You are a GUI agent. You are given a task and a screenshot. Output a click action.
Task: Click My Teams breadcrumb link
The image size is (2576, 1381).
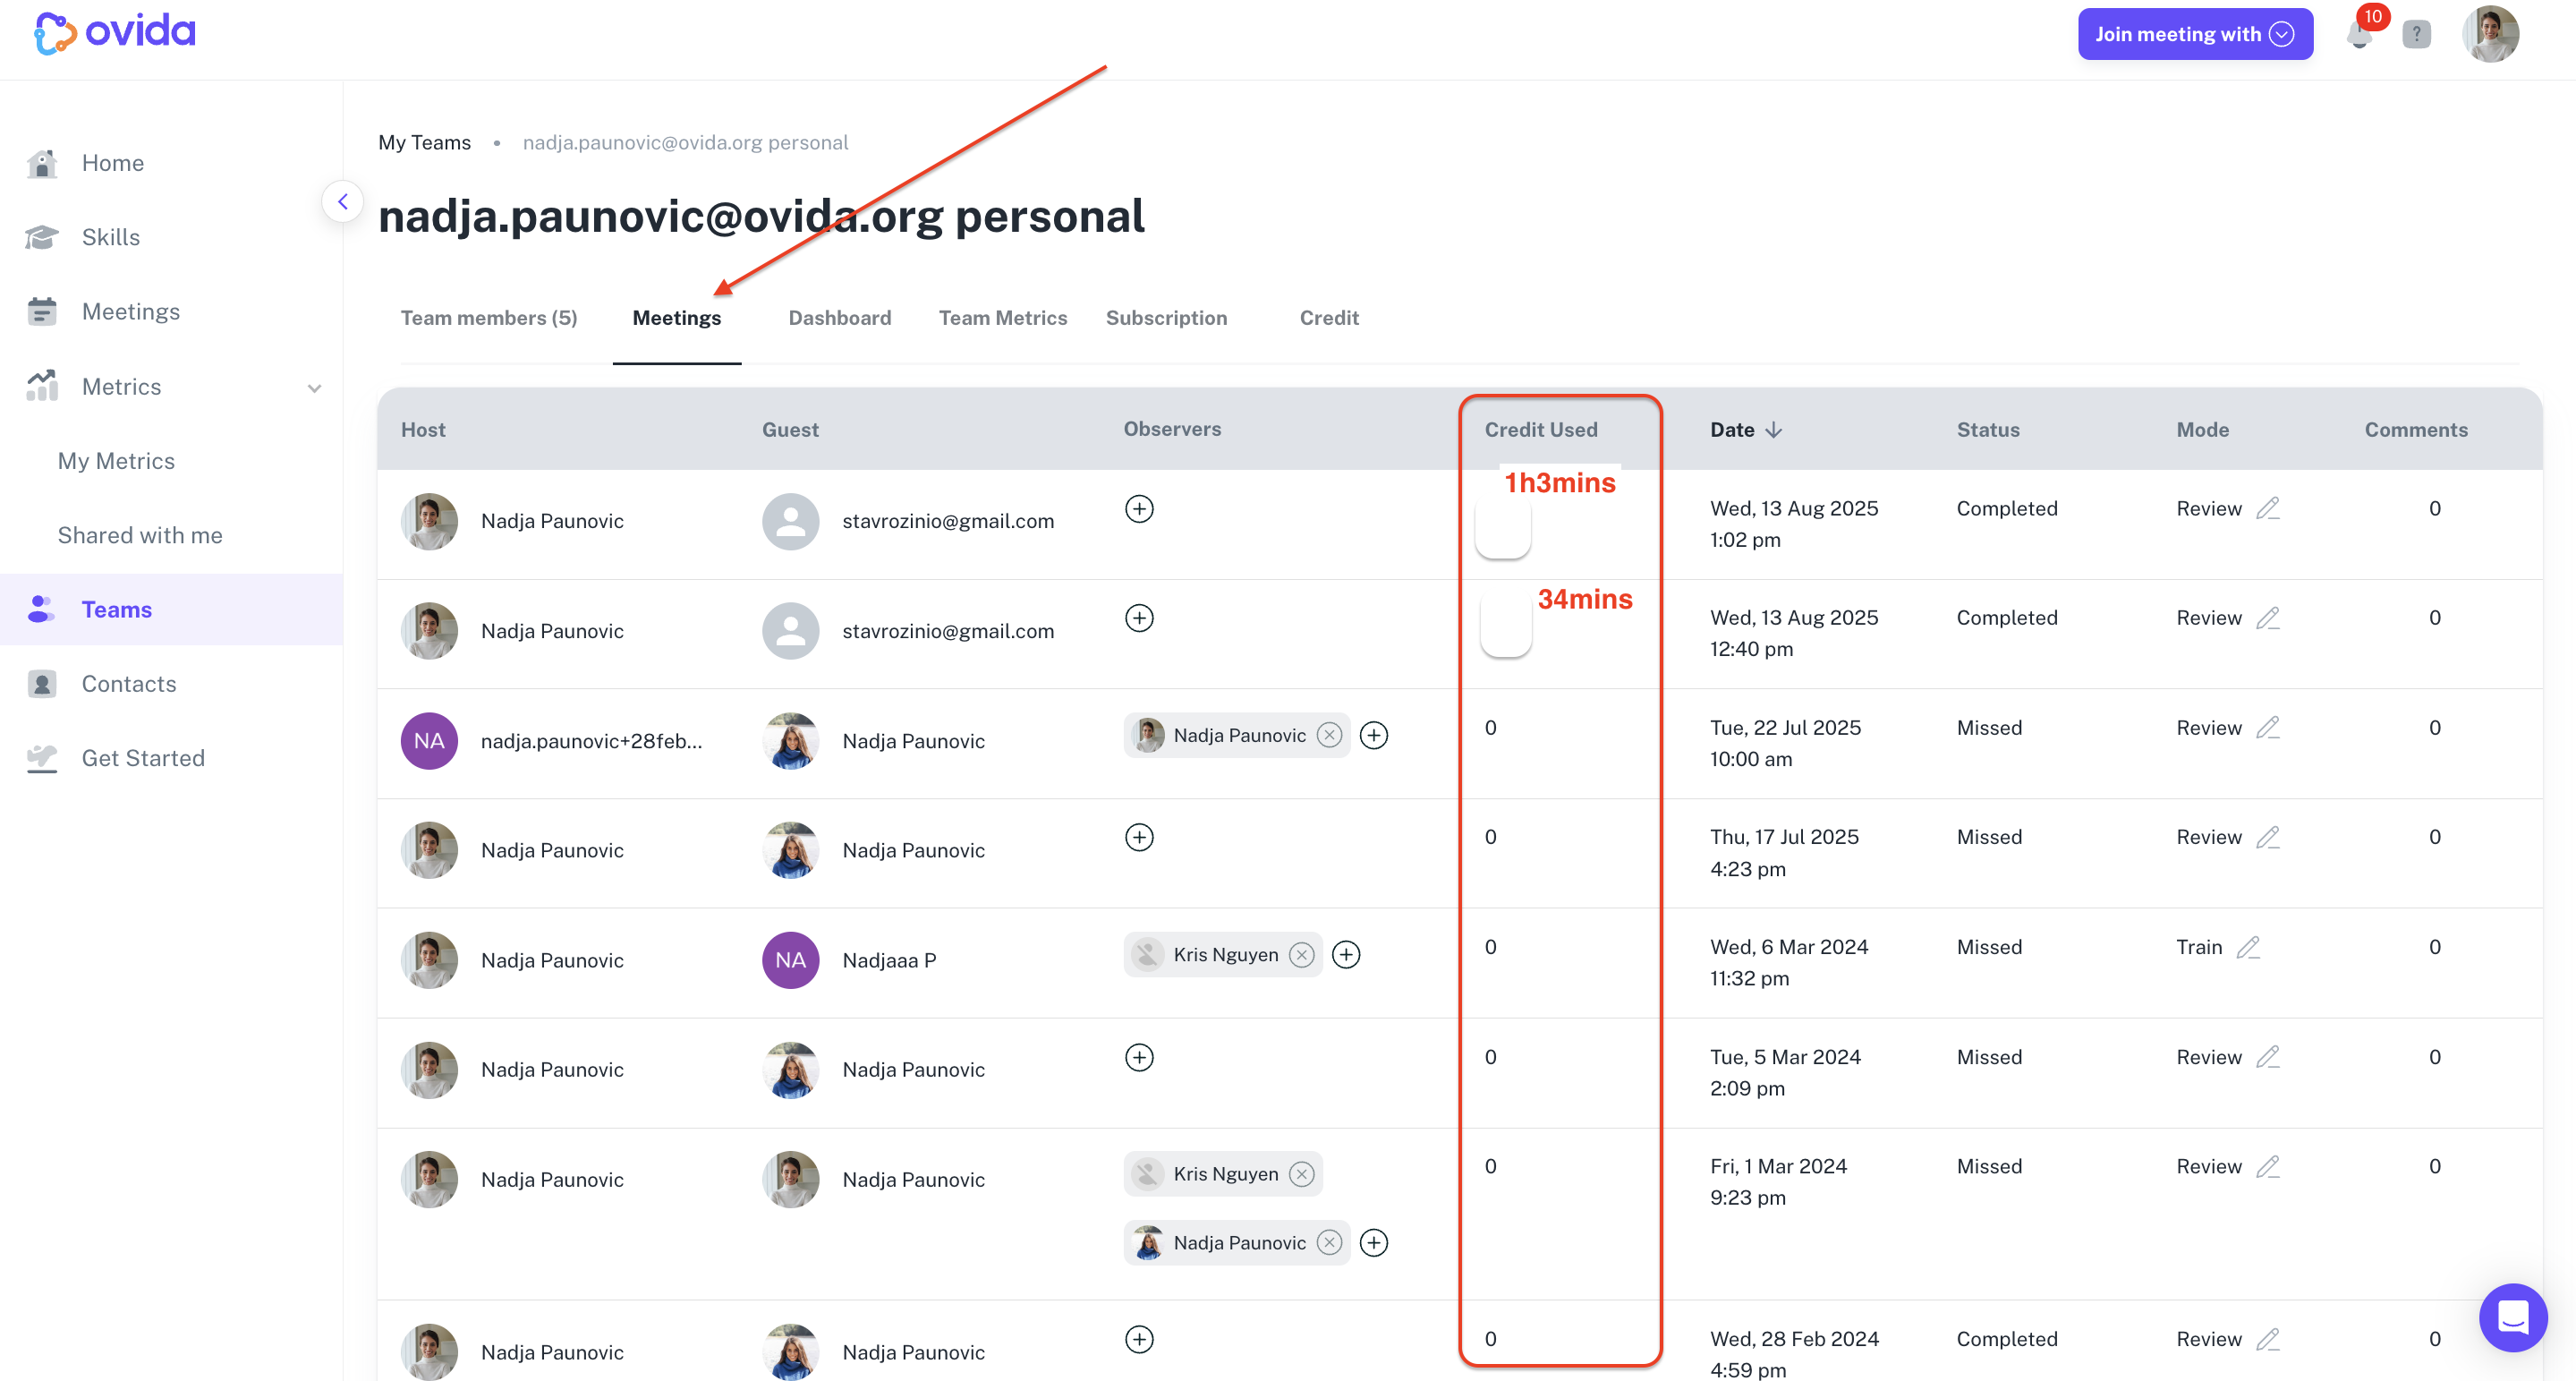pyautogui.click(x=424, y=142)
